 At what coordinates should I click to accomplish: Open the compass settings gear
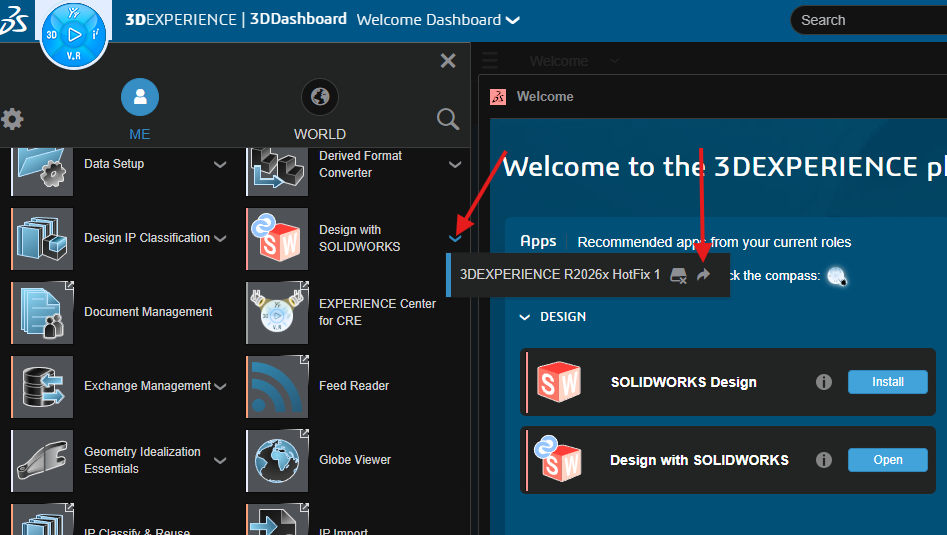(x=12, y=119)
